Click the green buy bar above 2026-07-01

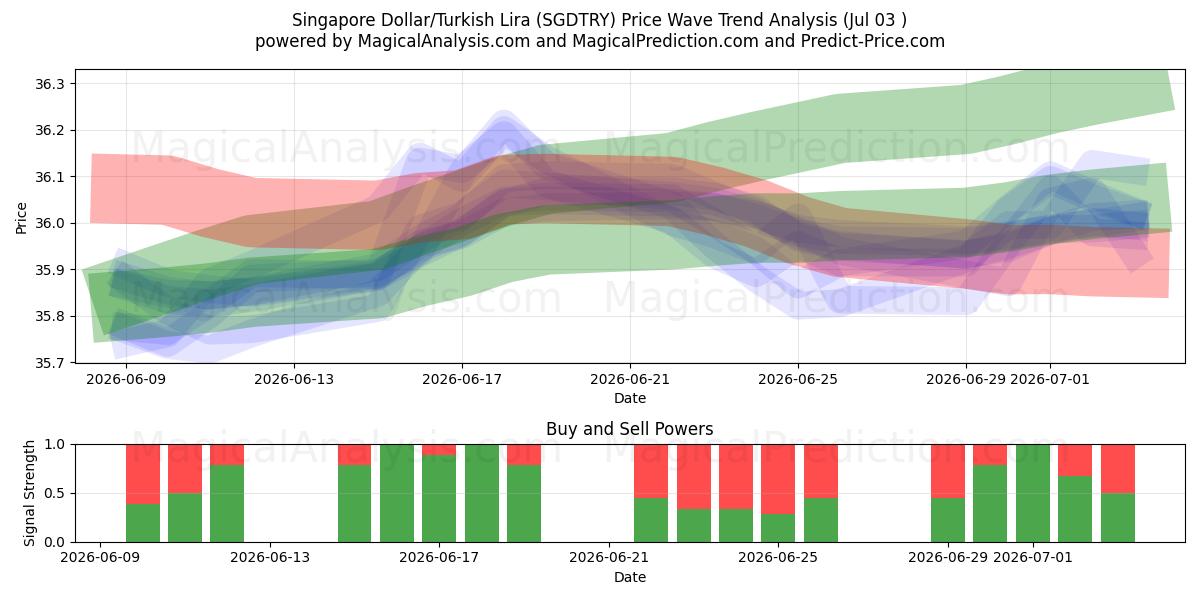click(1032, 493)
